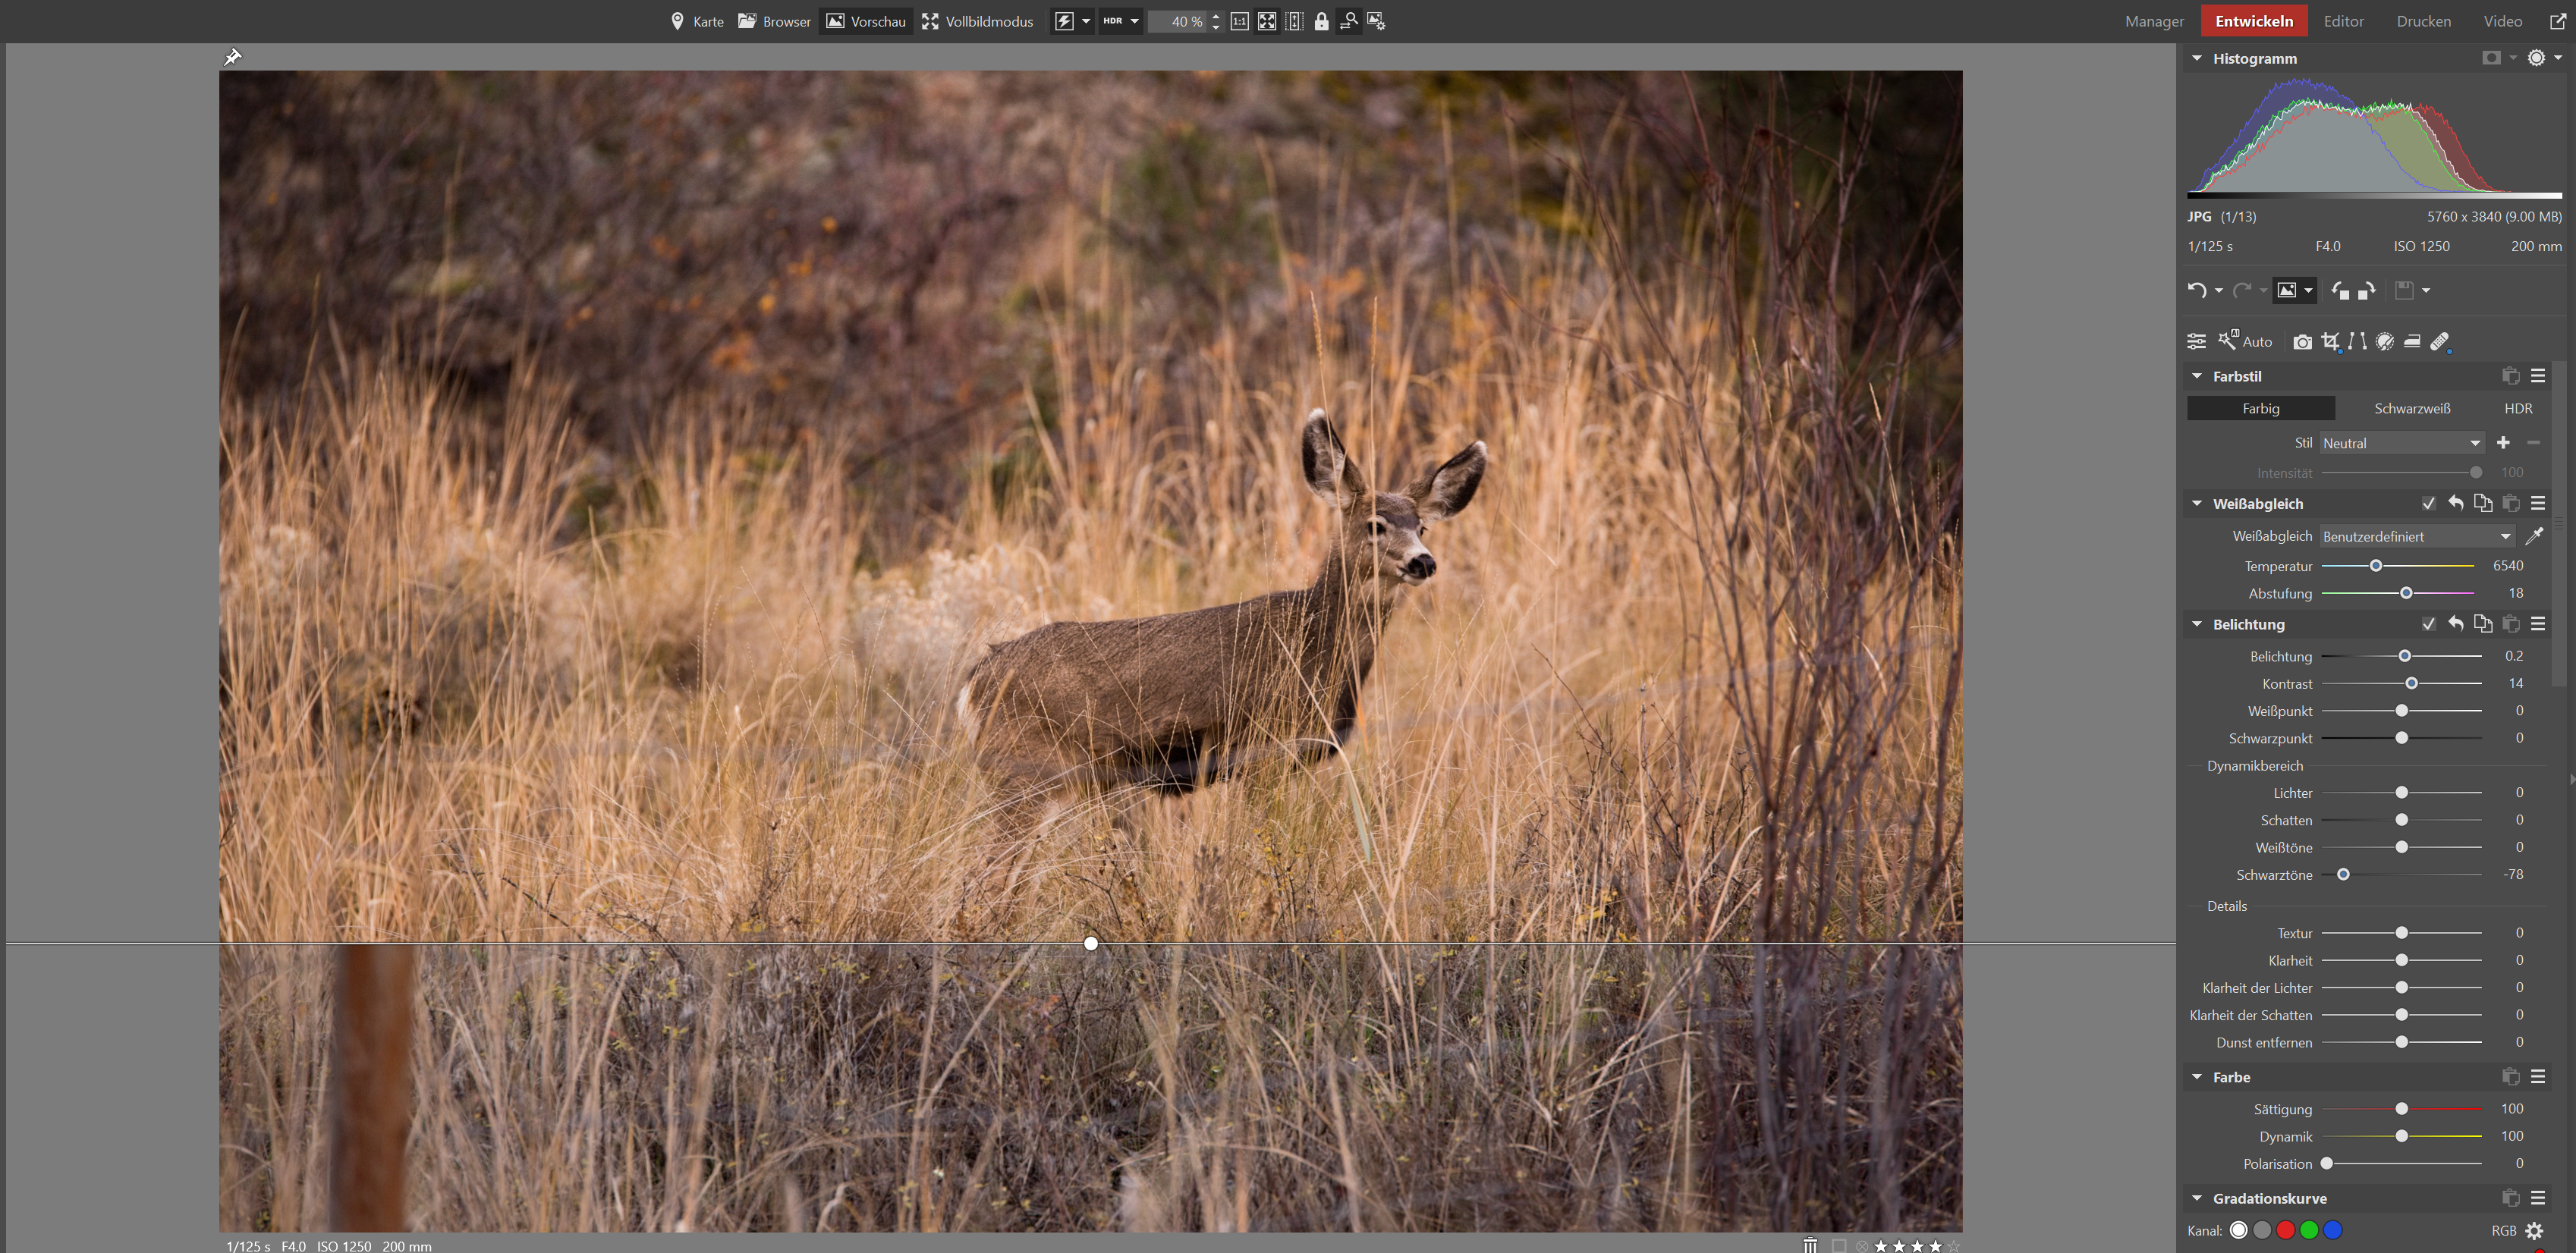Switch to Schwarzweiß color style tab
This screenshot has height=1253, width=2576.
click(2412, 408)
